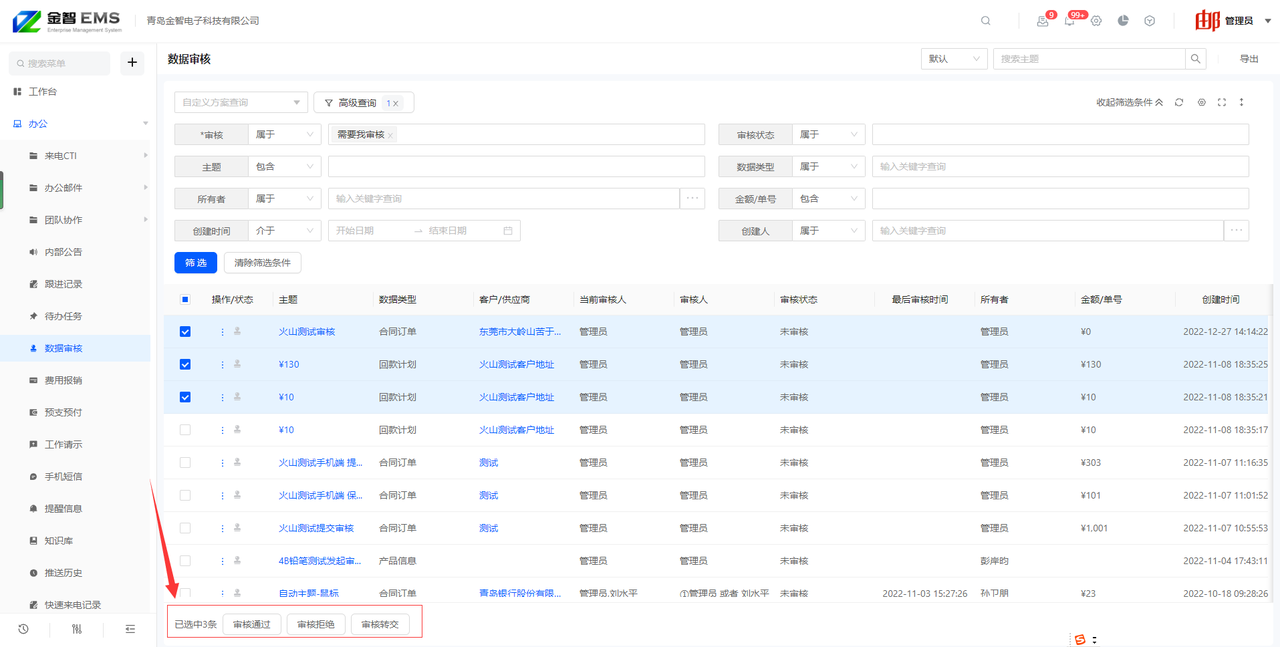Open 待办任务 in the sidebar
This screenshot has height=647, width=1280.
pos(63,316)
